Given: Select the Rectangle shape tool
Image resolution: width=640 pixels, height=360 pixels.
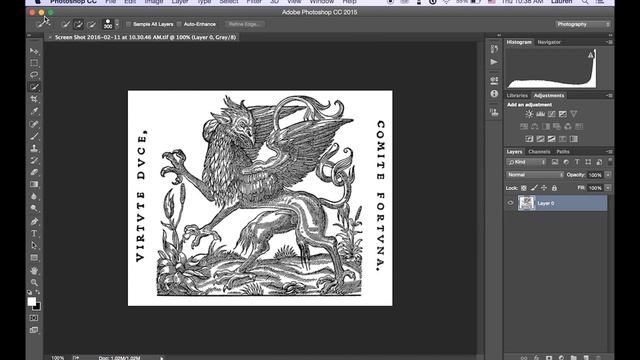Looking at the screenshot, I should pos(34,258).
